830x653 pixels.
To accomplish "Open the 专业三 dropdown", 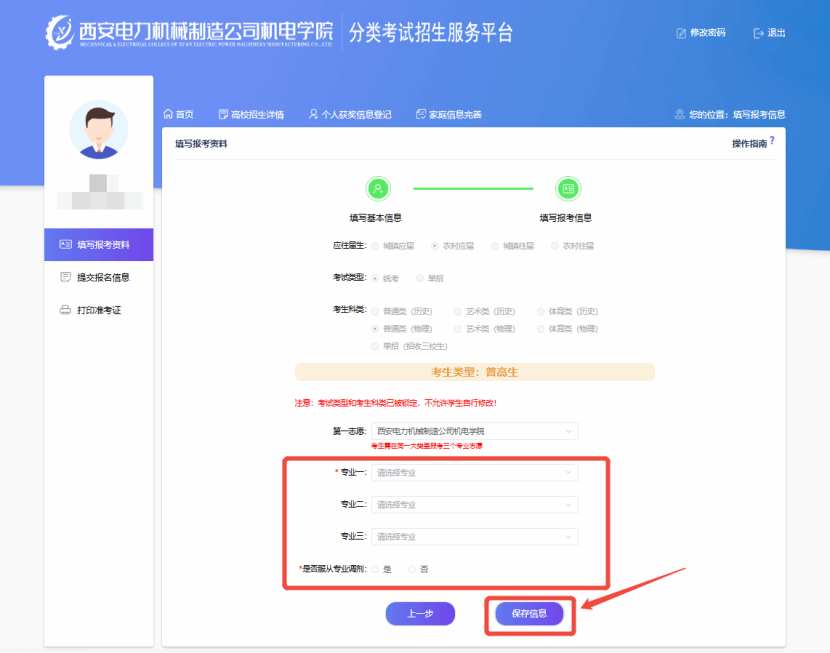I will click(x=474, y=537).
